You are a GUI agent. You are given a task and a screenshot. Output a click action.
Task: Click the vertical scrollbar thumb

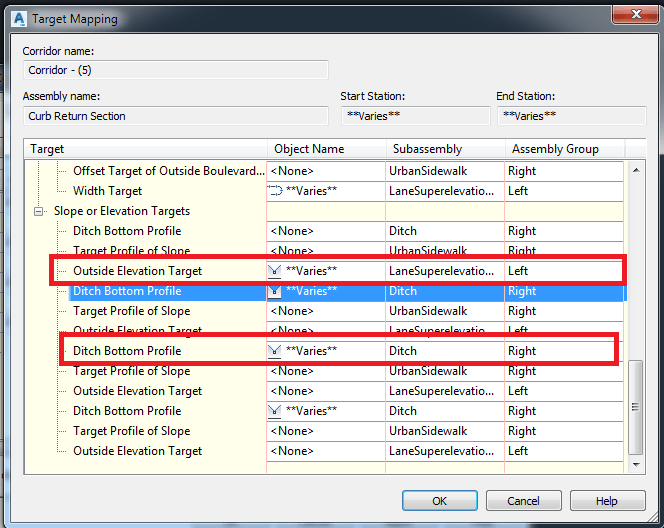(x=636, y=405)
